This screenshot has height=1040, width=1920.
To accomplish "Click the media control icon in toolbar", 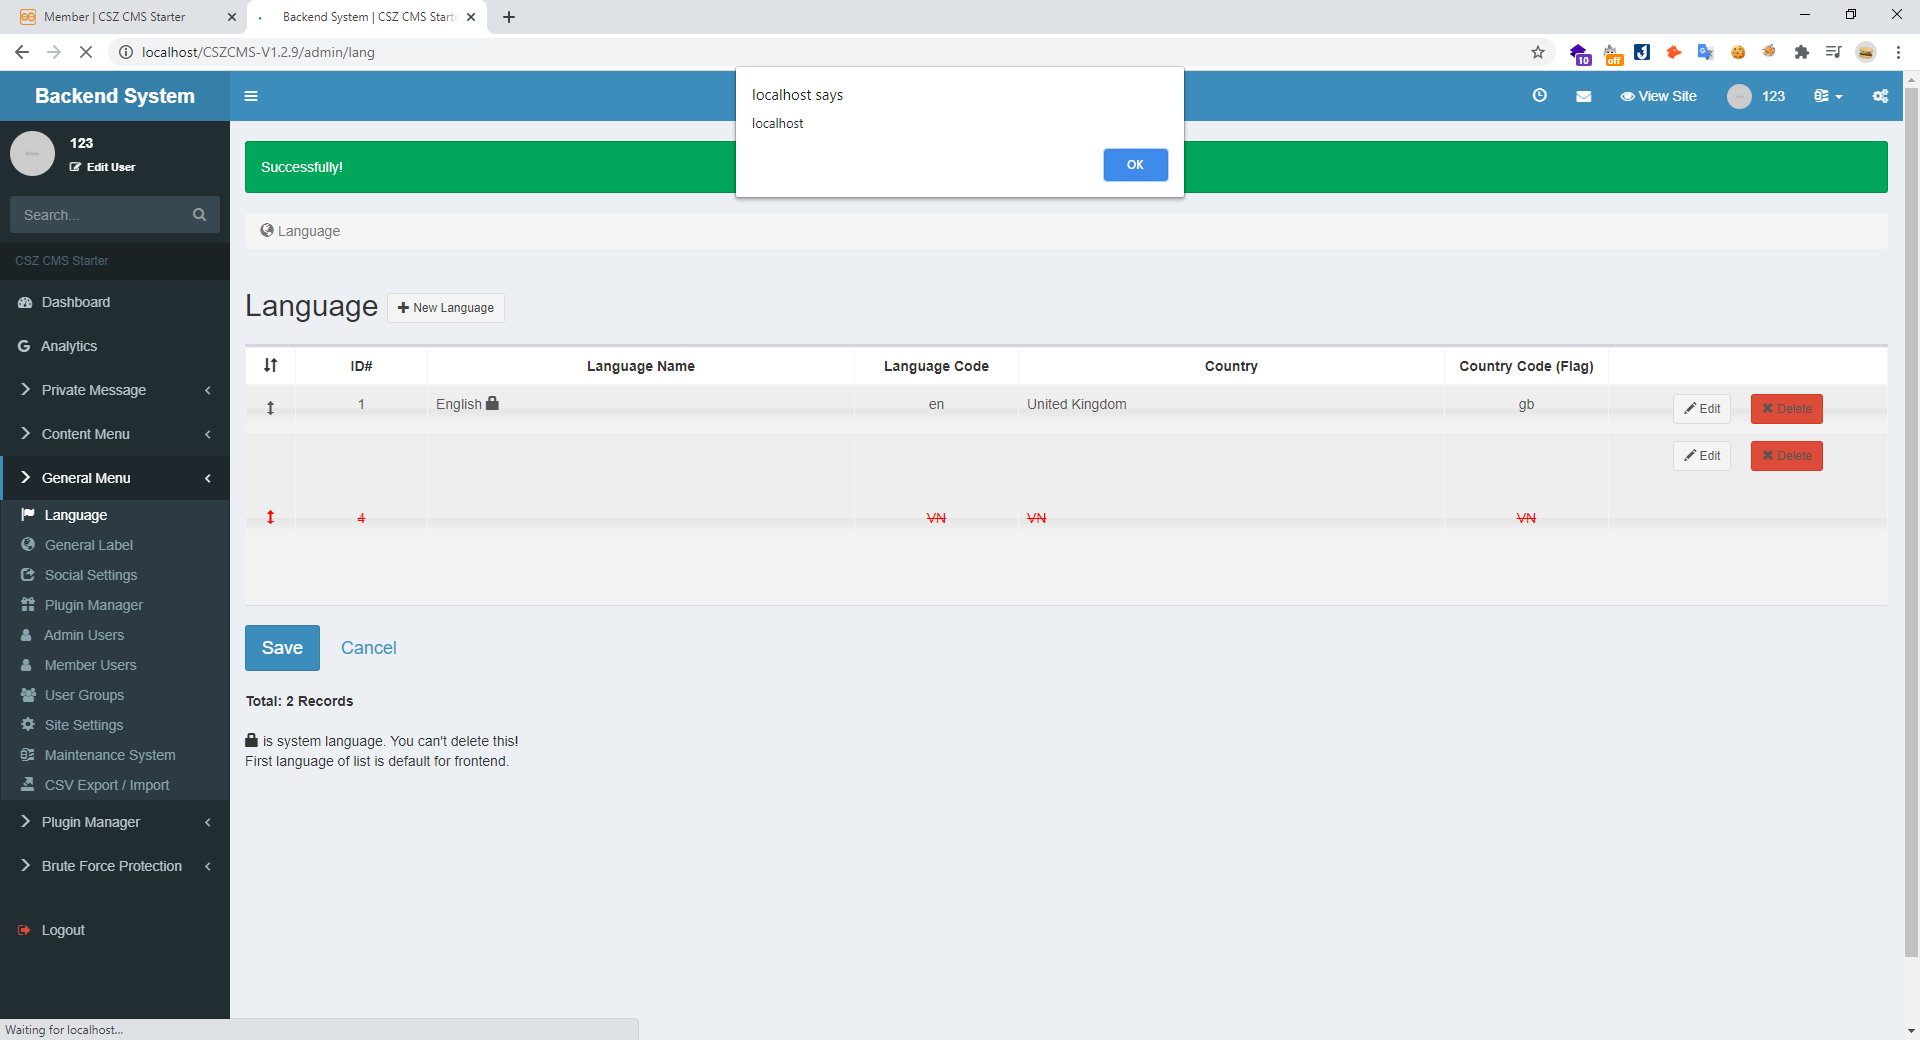I will [1834, 52].
